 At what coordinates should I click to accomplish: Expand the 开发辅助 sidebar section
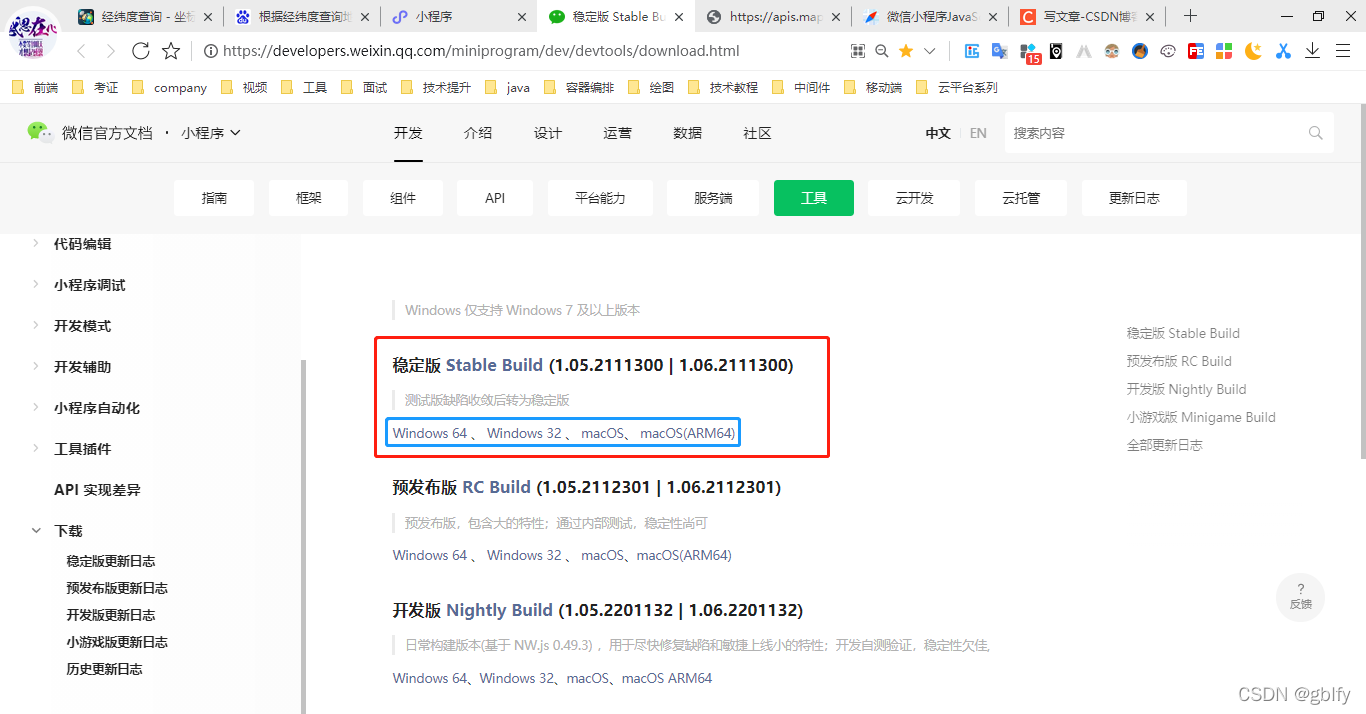click(x=36, y=367)
